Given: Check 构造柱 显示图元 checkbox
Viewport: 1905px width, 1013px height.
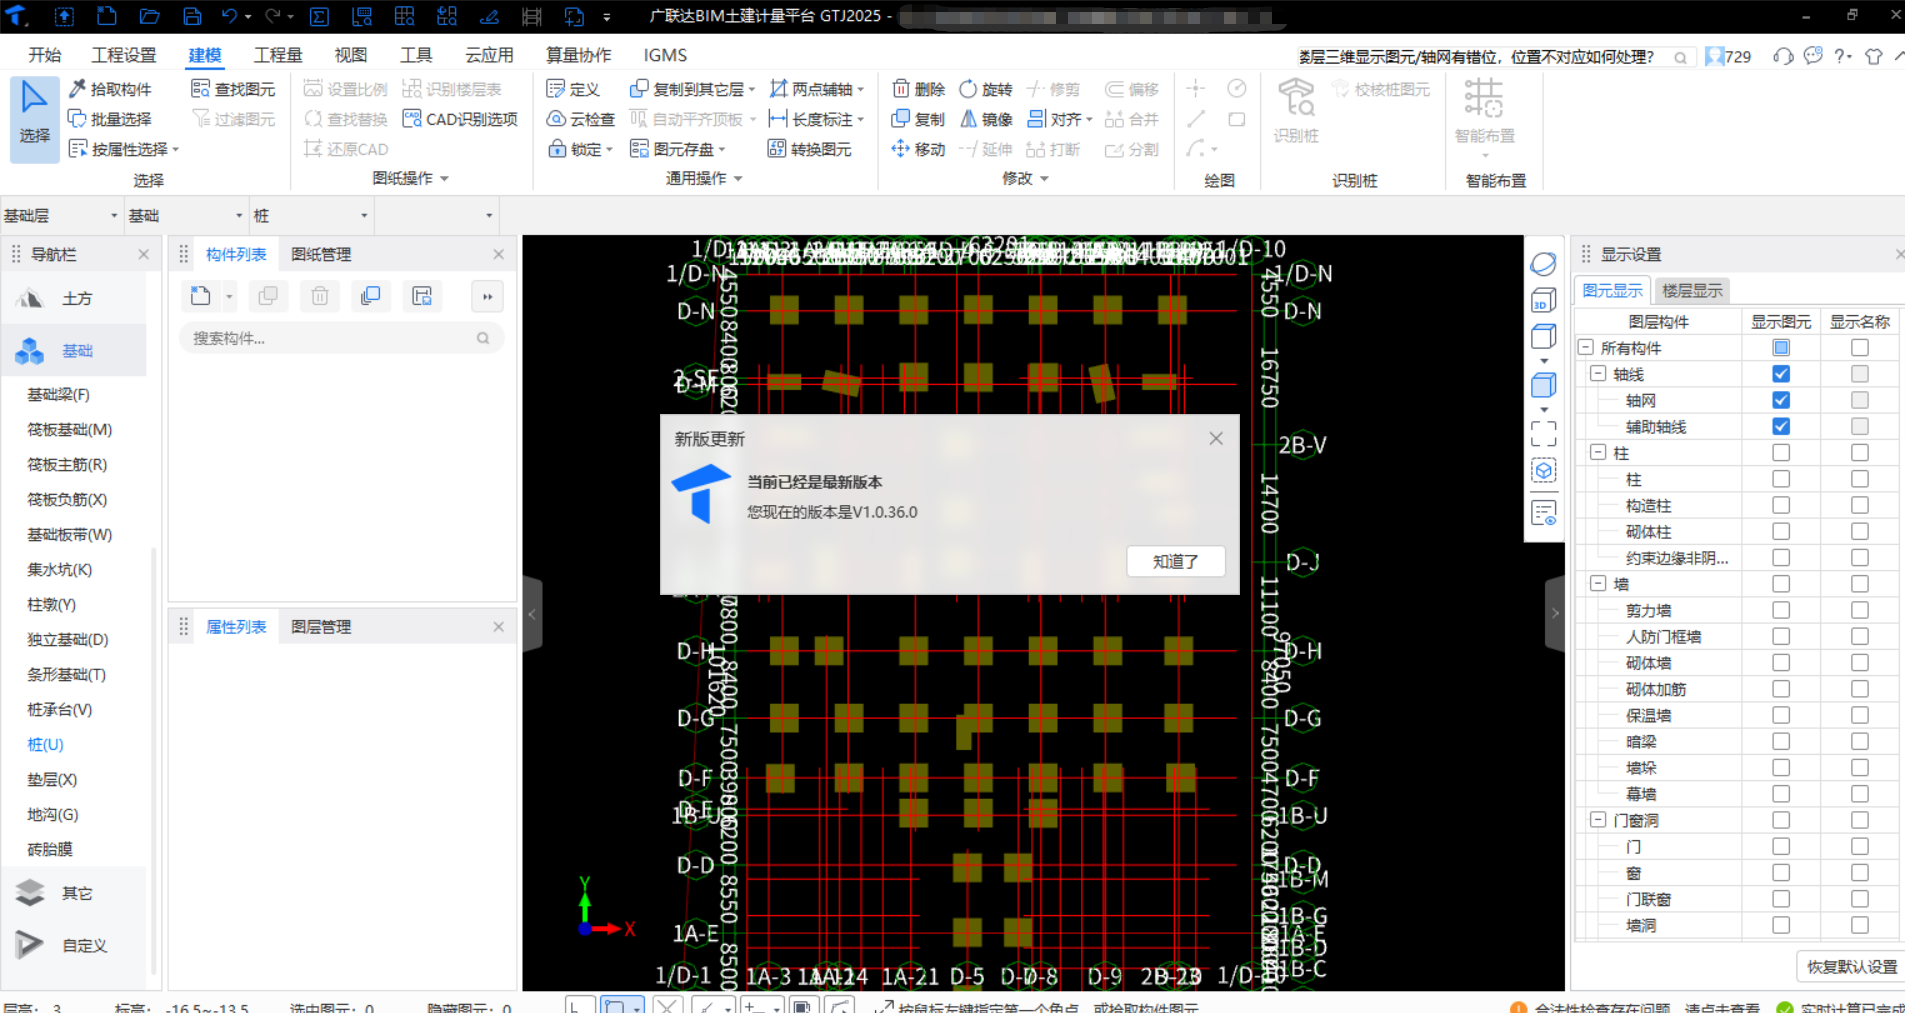Looking at the screenshot, I should 1781,505.
